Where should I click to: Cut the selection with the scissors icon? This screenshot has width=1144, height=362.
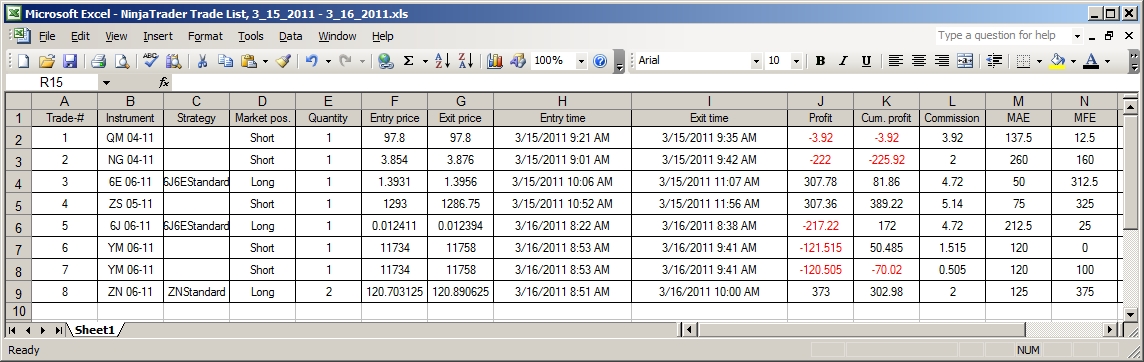tap(203, 61)
